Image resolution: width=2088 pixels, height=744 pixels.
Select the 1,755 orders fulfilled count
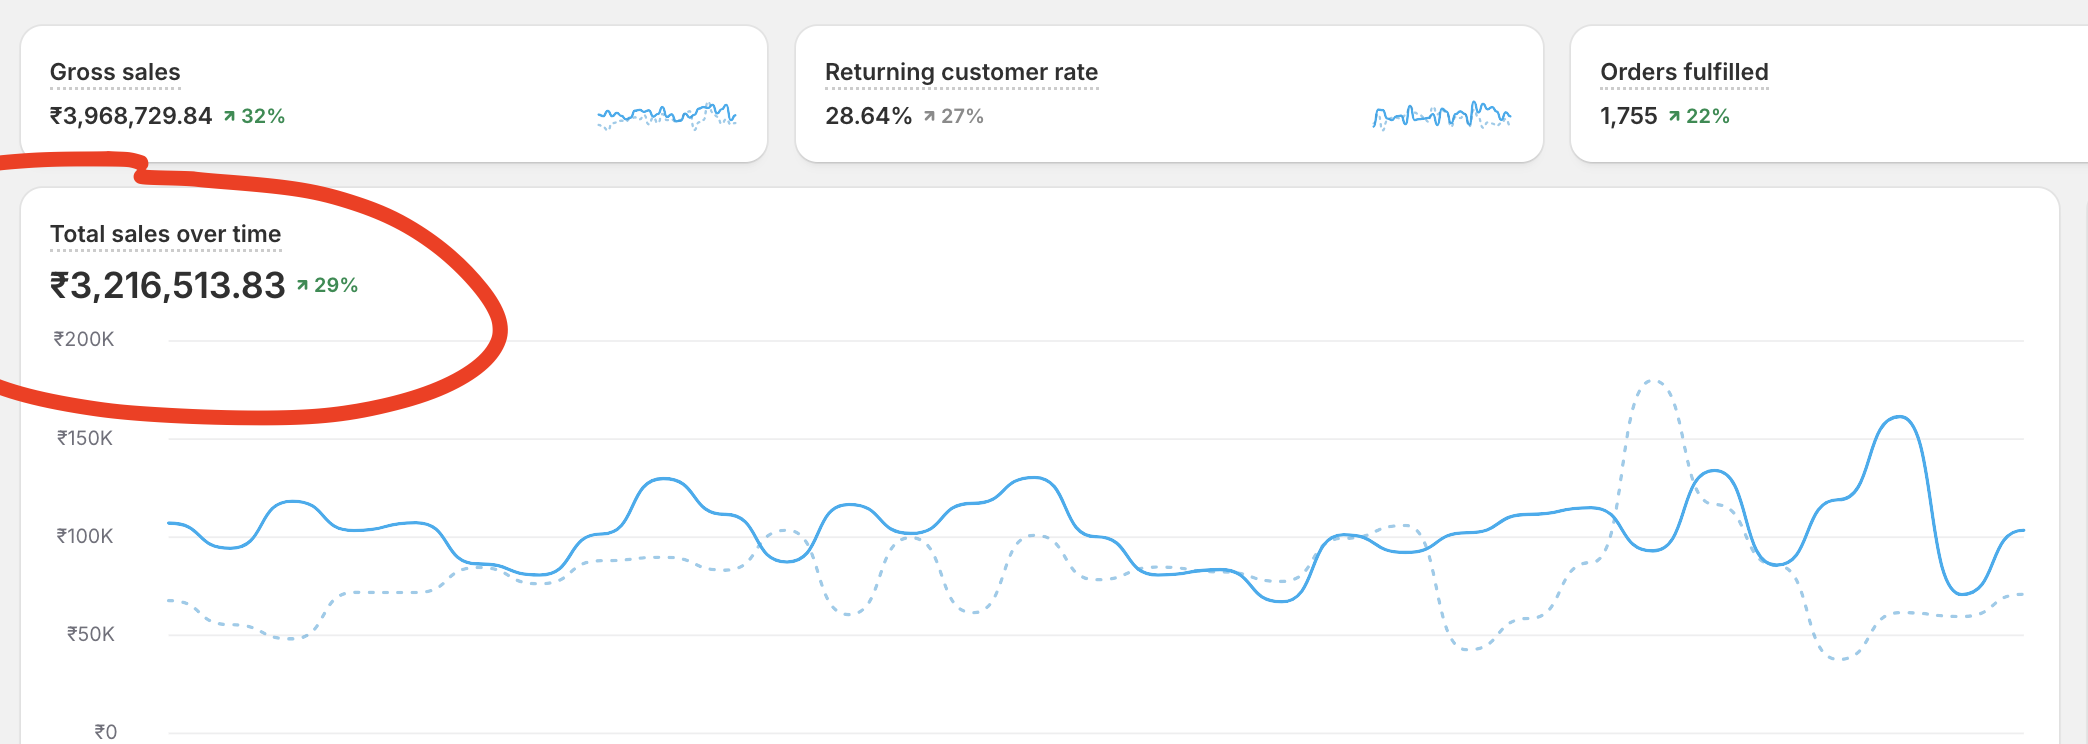[1628, 116]
